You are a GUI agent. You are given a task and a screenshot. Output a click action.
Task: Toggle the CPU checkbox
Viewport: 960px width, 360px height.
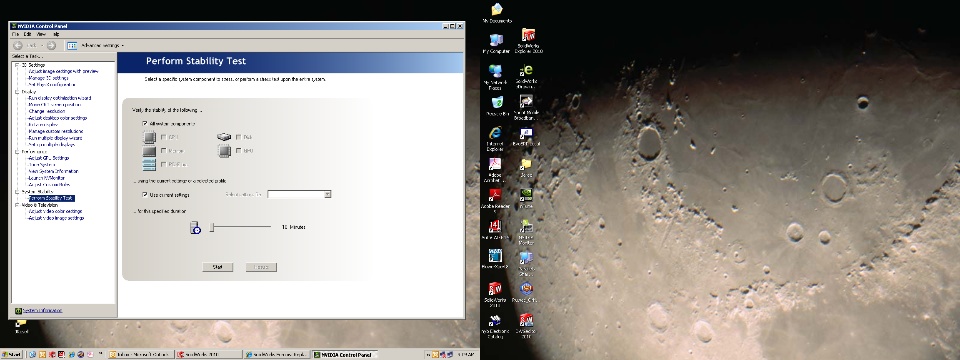[x=163, y=137]
